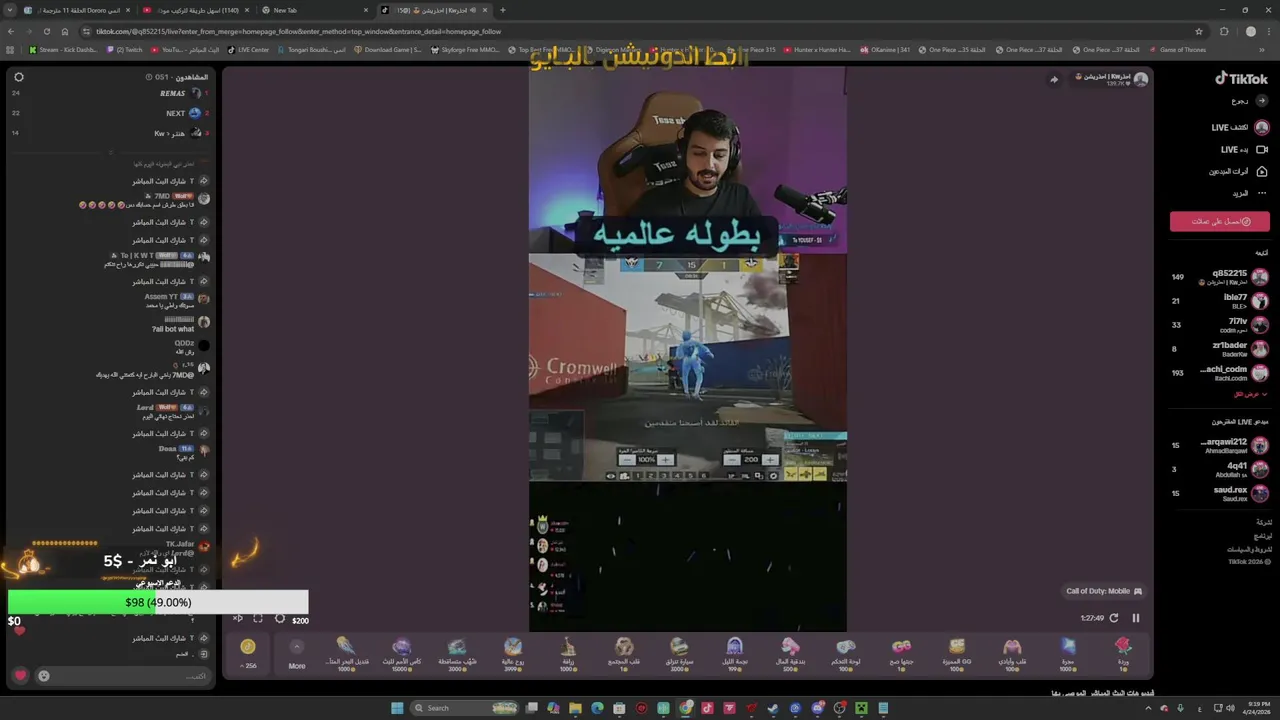The height and width of the screenshot is (720, 1280).
Task: Open the Twitch bookmark
Action: tap(125, 49)
